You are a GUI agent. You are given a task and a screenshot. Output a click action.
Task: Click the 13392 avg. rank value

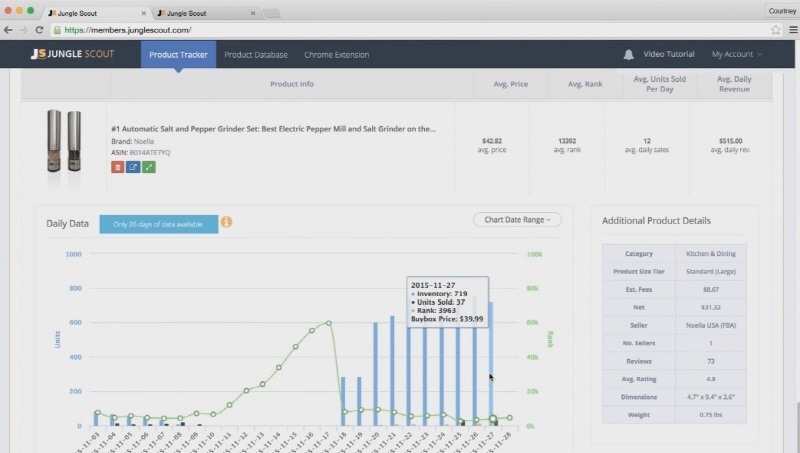(567, 141)
